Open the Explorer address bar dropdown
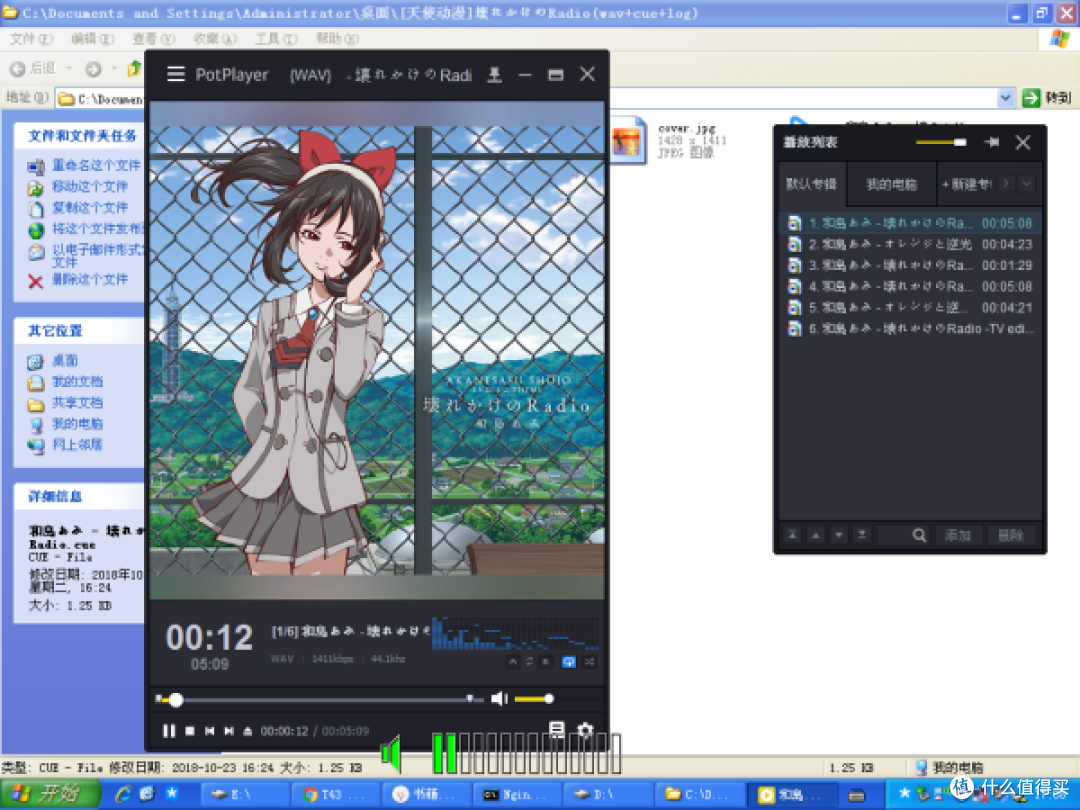Screen dimensions: 1080x810 (1005, 98)
